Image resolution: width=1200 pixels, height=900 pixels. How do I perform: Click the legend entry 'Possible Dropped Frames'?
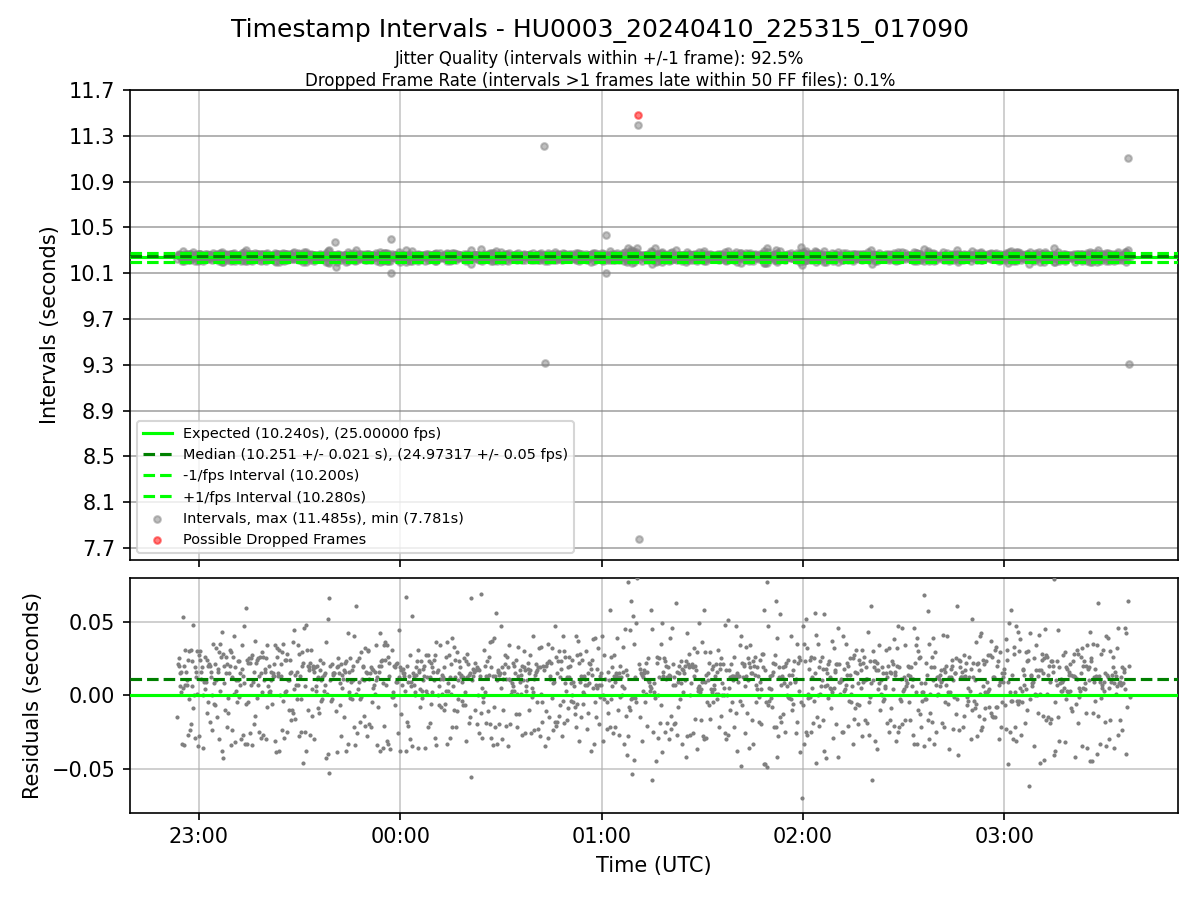(x=274, y=539)
